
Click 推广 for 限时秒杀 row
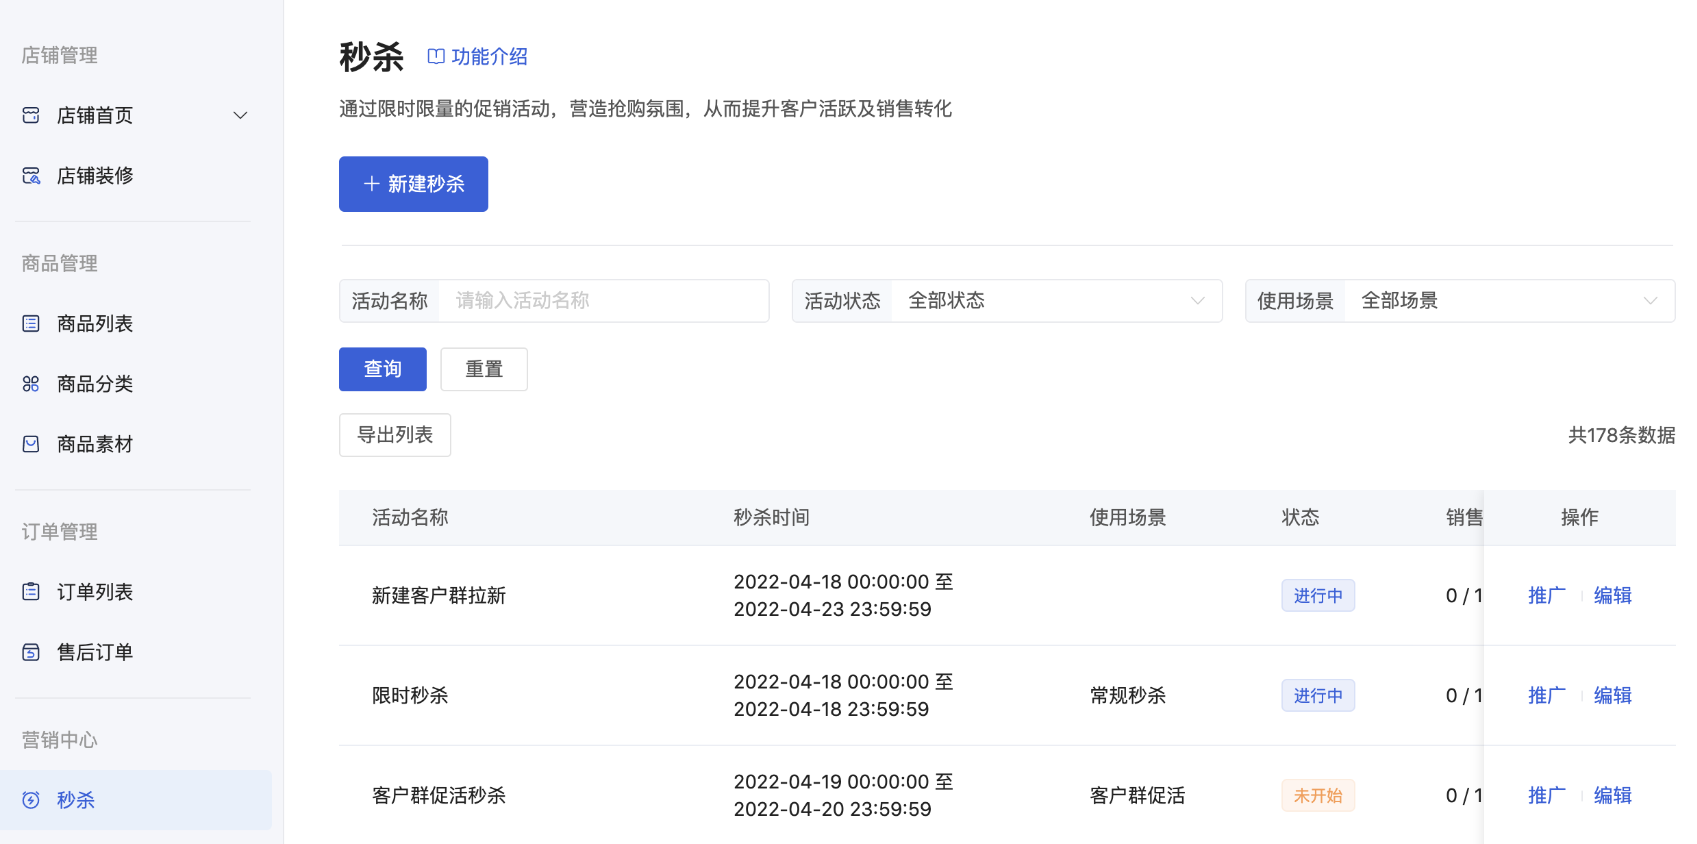(x=1547, y=696)
